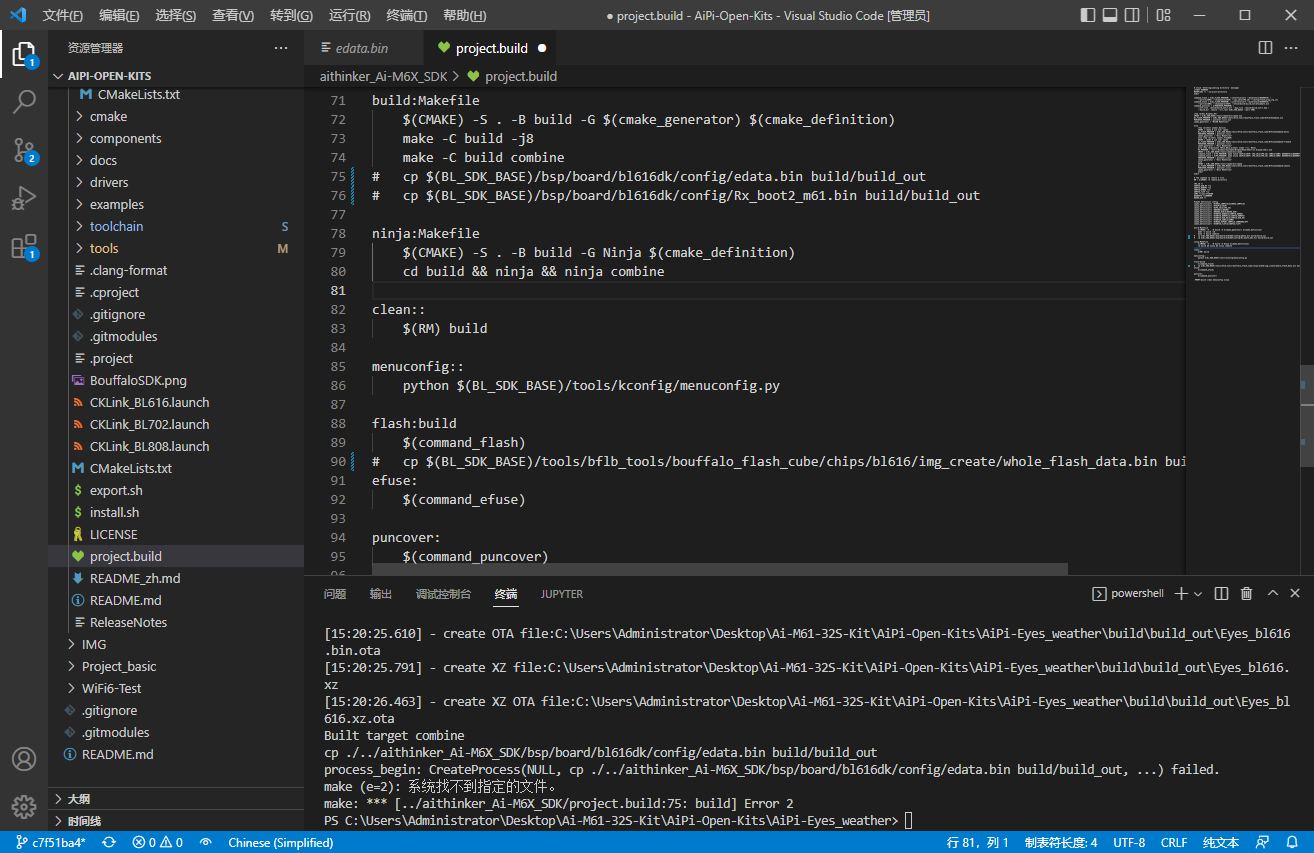Expand the 大纲 outline section
The height and width of the screenshot is (853, 1314).
coord(176,799)
